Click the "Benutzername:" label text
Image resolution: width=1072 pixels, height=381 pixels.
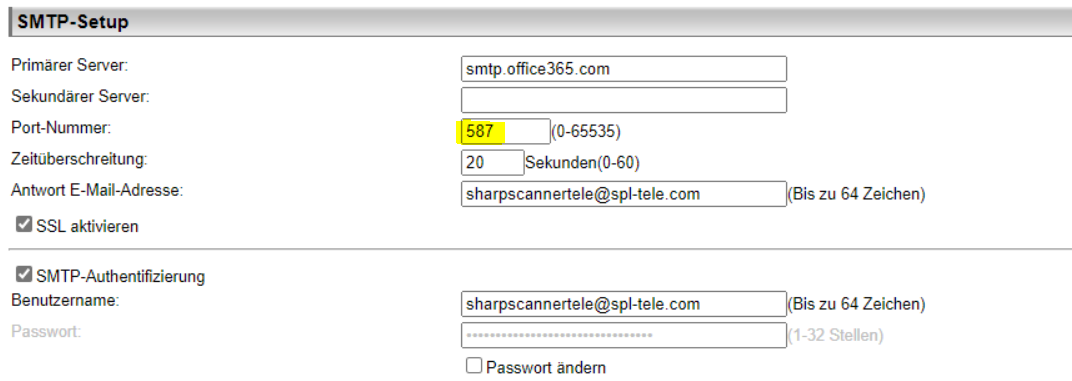(x=66, y=300)
